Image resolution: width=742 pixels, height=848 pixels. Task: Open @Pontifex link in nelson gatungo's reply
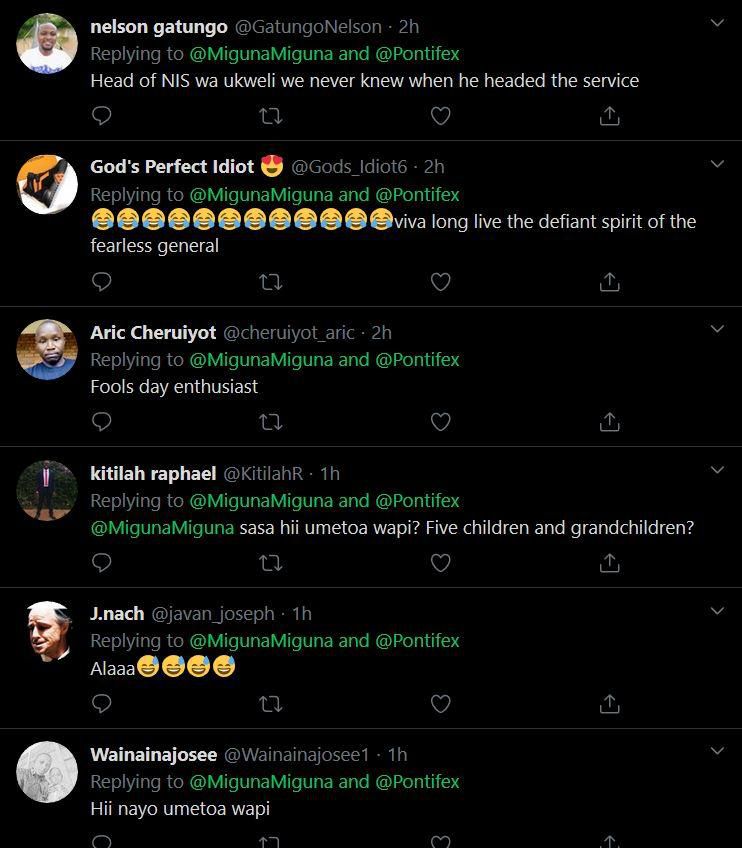coord(417,53)
